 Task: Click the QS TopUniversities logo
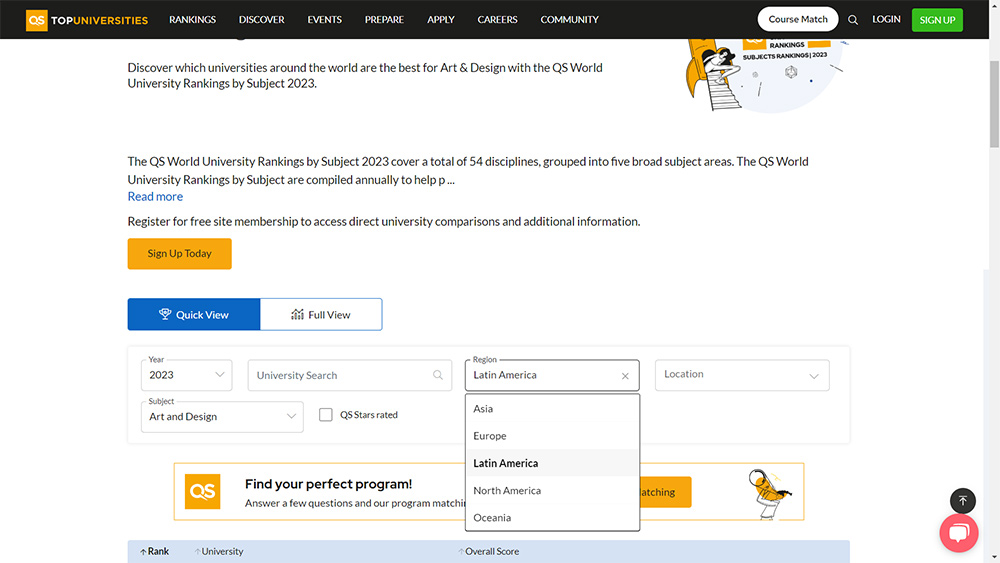coord(87,20)
